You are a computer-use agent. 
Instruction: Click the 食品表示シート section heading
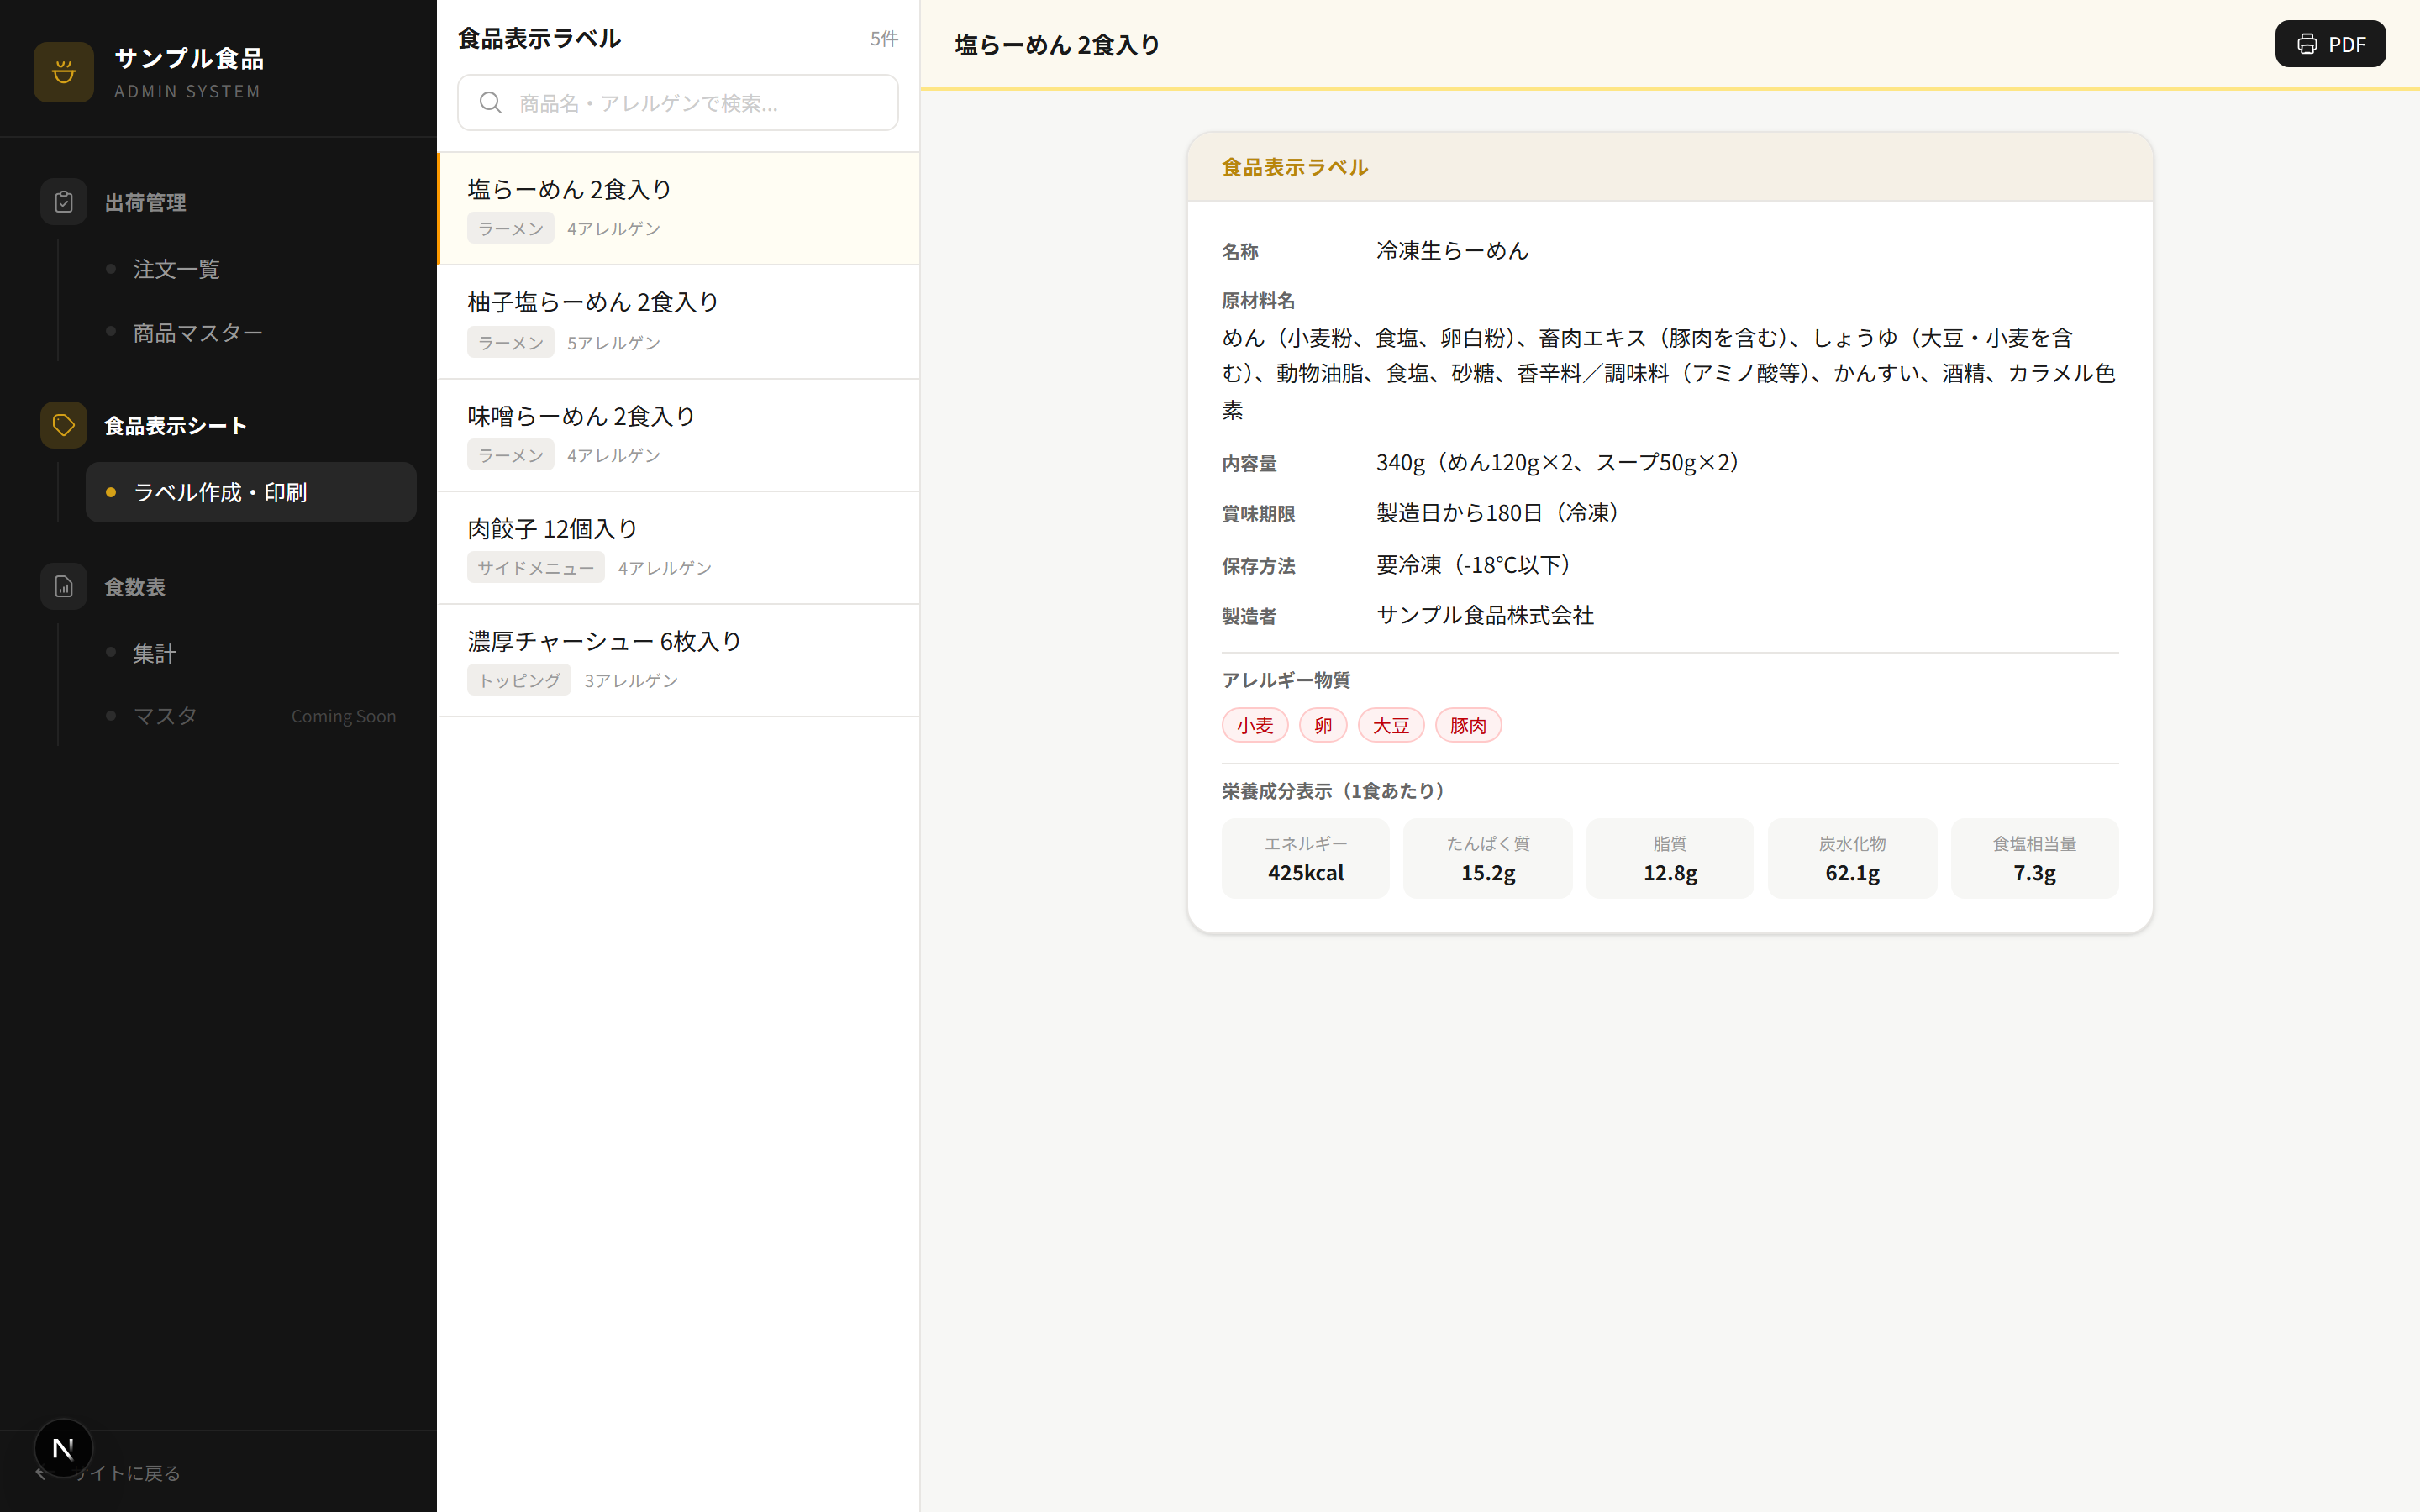(x=176, y=425)
